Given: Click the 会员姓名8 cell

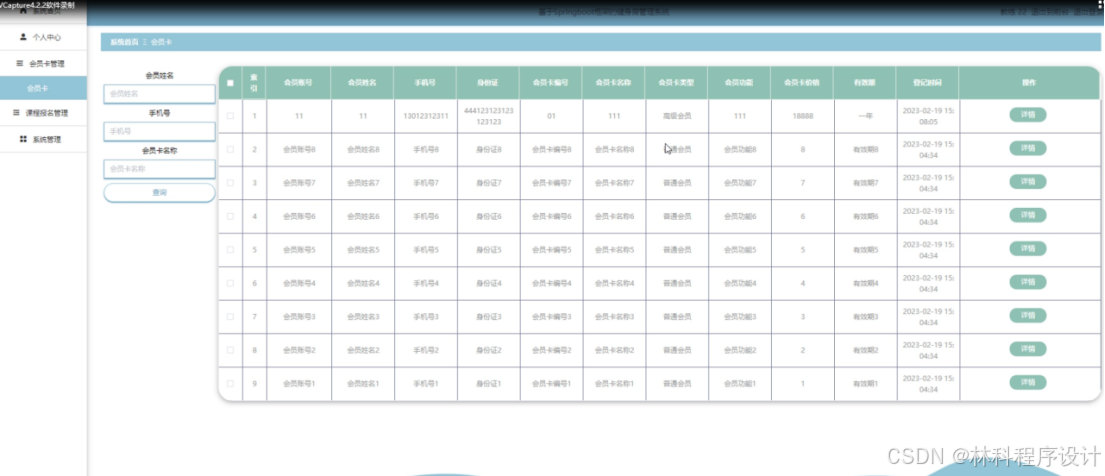Looking at the screenshot, I should [x=362, y=149].
